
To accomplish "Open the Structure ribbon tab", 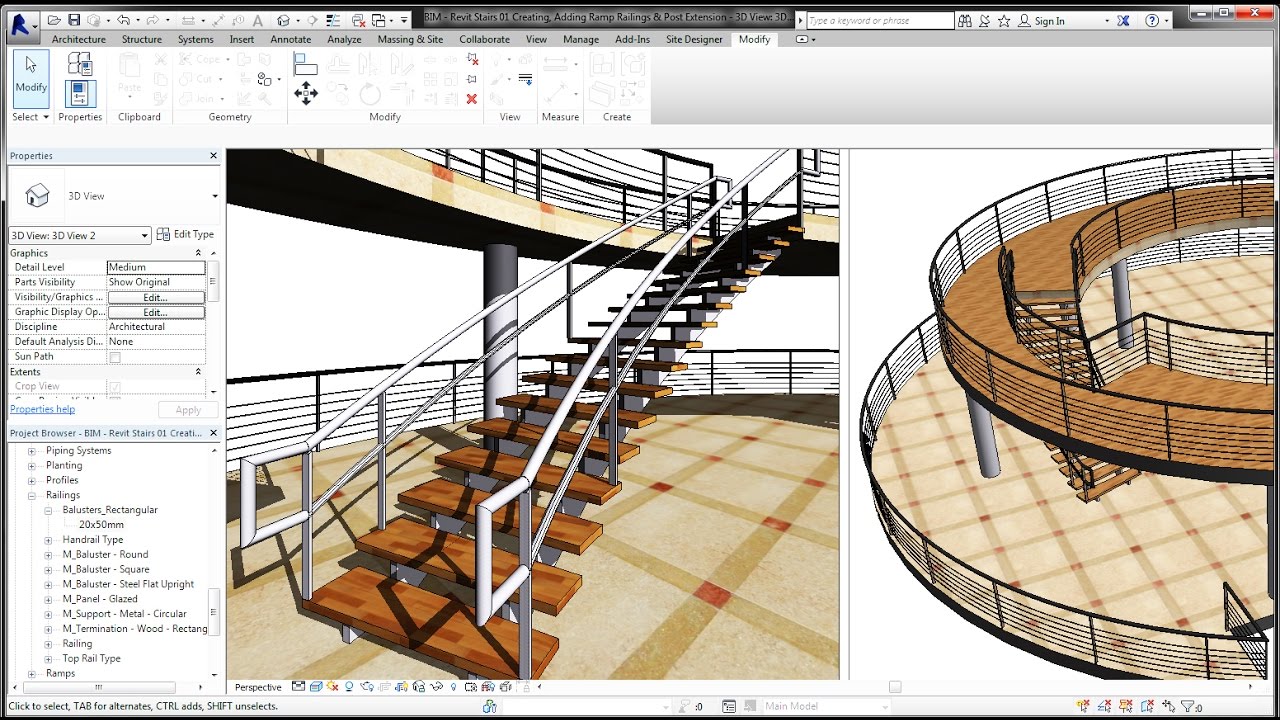I will [142, 39].
